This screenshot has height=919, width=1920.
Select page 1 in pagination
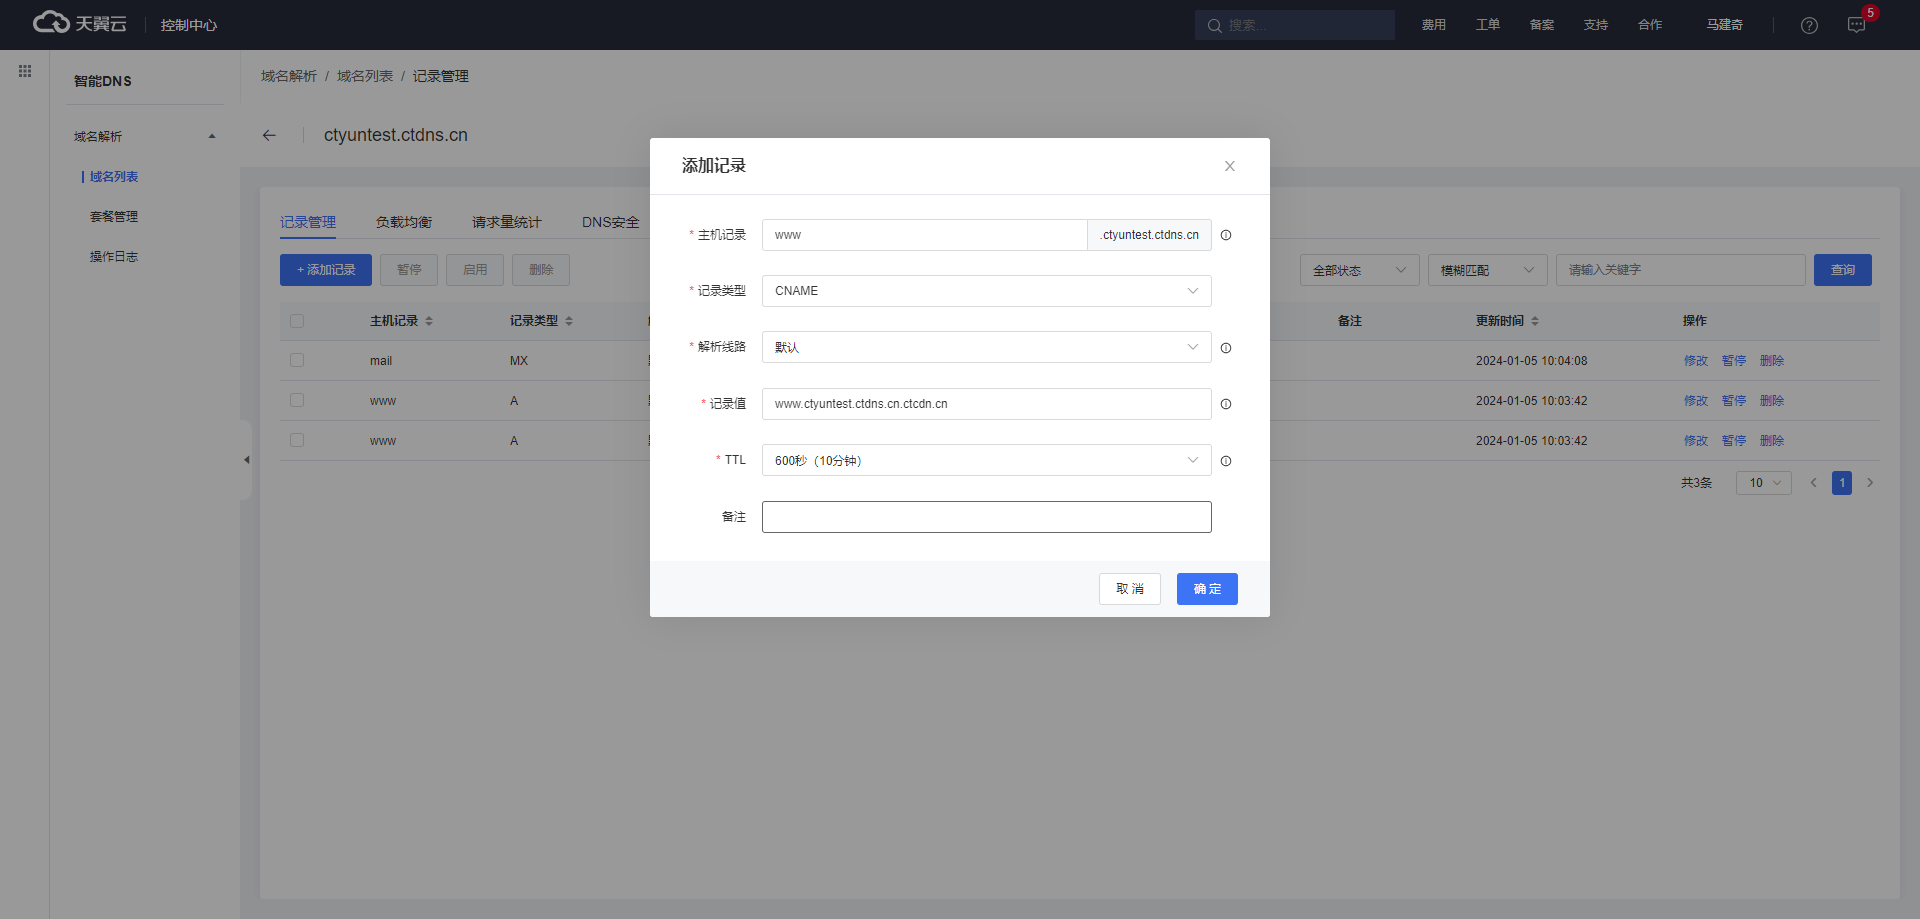(x=1842, y=483)
